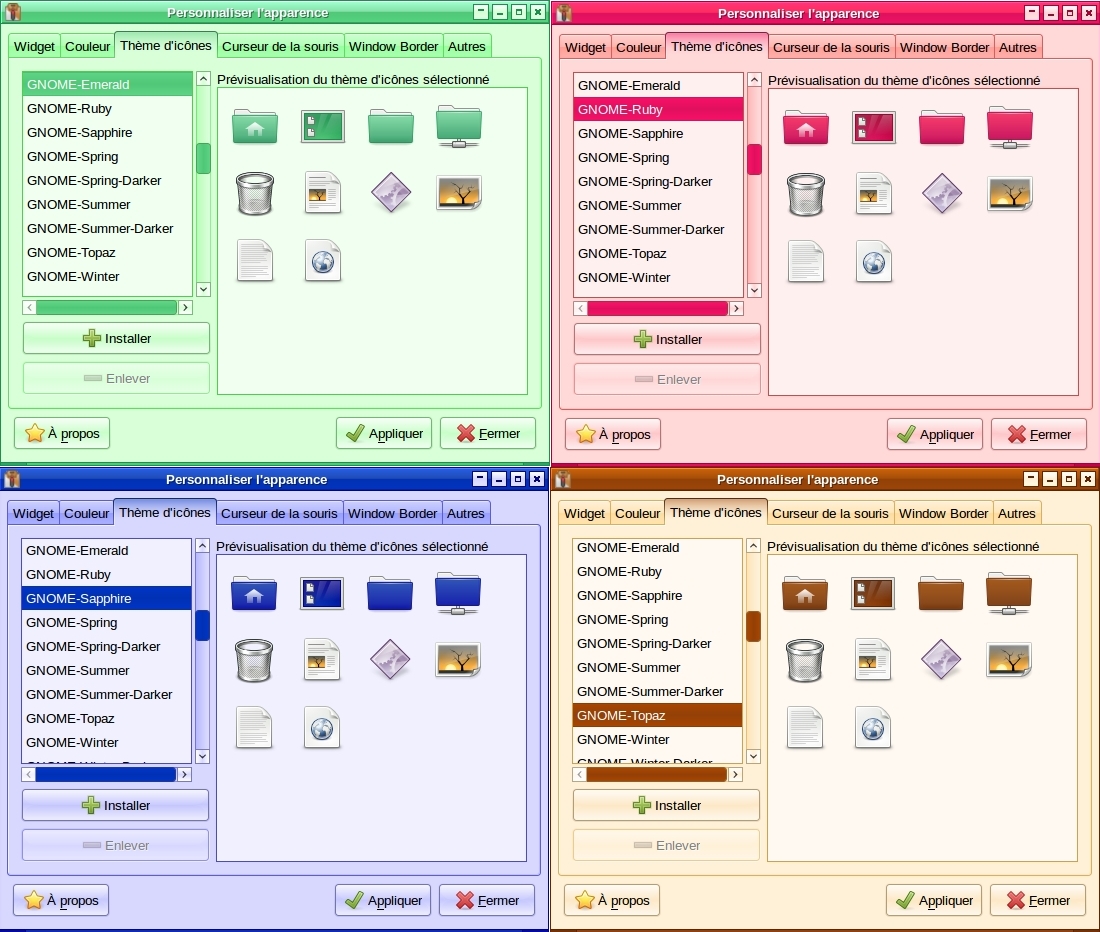This screenshot has height=932, width=1100.
Task: Click scroll-down arrow of list in green window
Action: [x=203, y=289]
